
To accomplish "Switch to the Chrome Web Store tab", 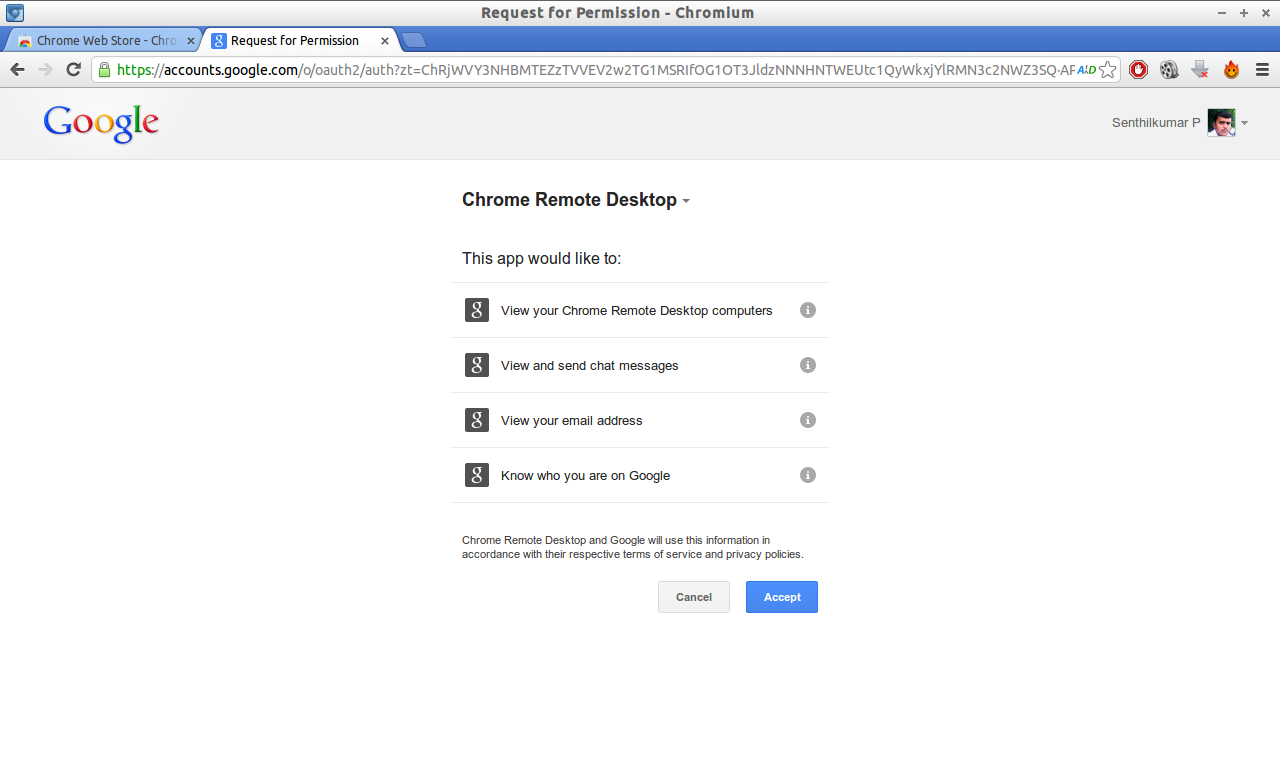I will (x=106, y=41).
